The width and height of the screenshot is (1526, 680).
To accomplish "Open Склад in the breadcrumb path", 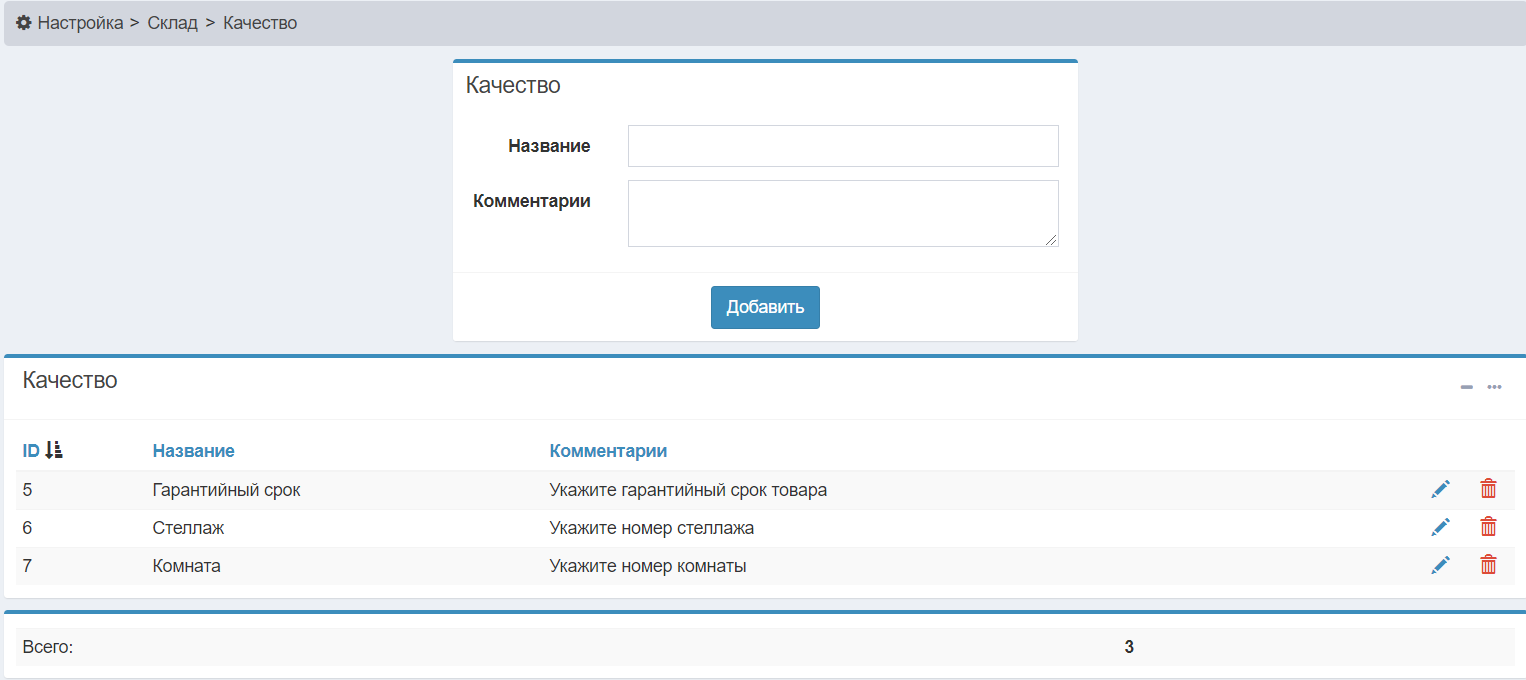I will pyautogui.click(x=172, y=23).
